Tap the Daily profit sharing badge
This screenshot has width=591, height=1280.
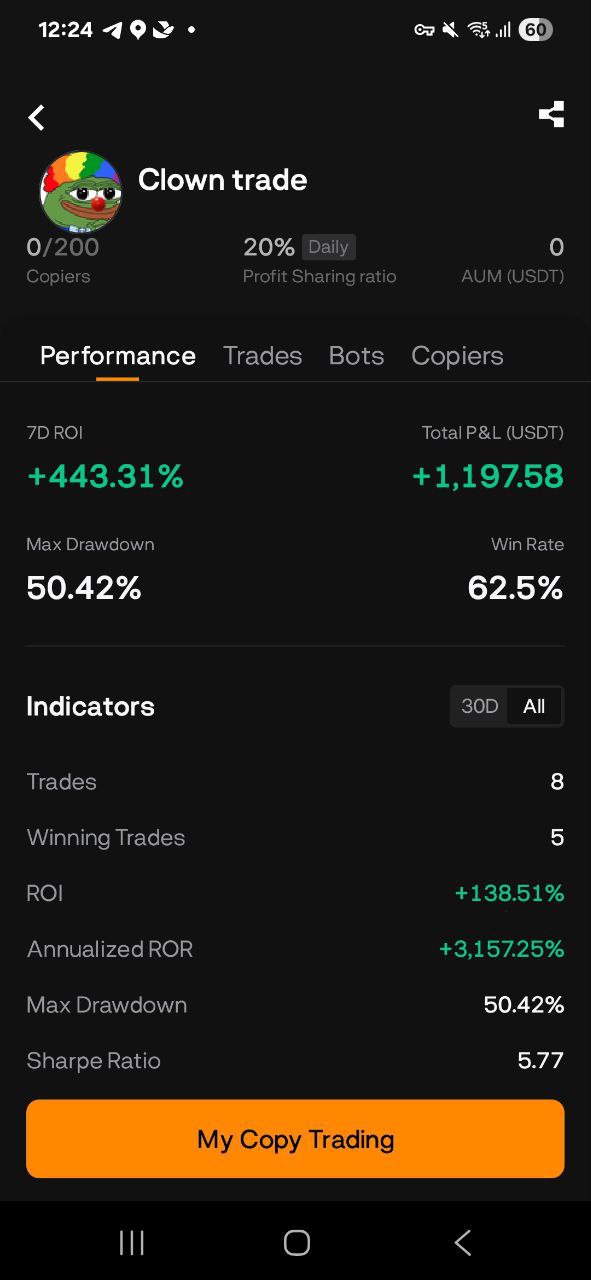[x=328, y=247]
